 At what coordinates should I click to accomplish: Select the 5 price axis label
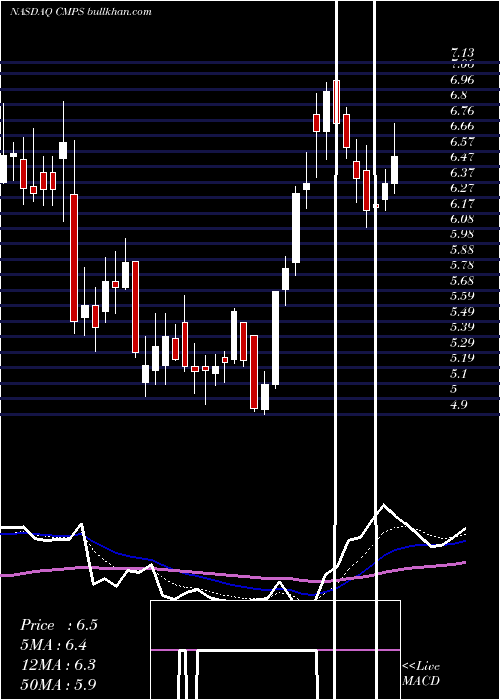tap(454, 389)
